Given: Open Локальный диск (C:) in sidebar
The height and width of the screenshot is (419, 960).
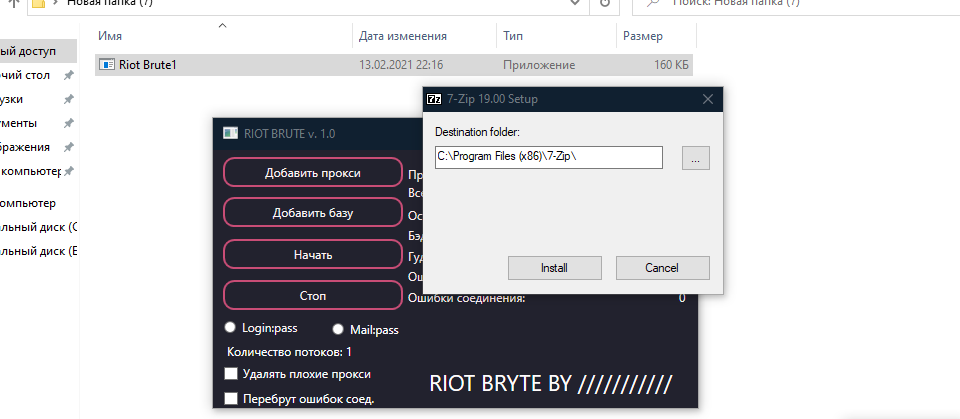Looking at the screenshot, I should (39, 227).
